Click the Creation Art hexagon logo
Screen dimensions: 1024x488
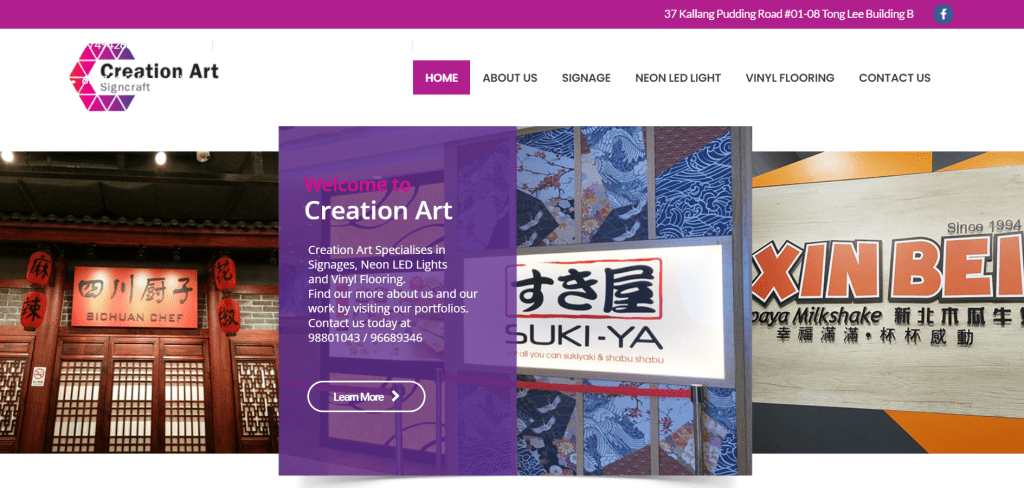[x=102, y=76]
